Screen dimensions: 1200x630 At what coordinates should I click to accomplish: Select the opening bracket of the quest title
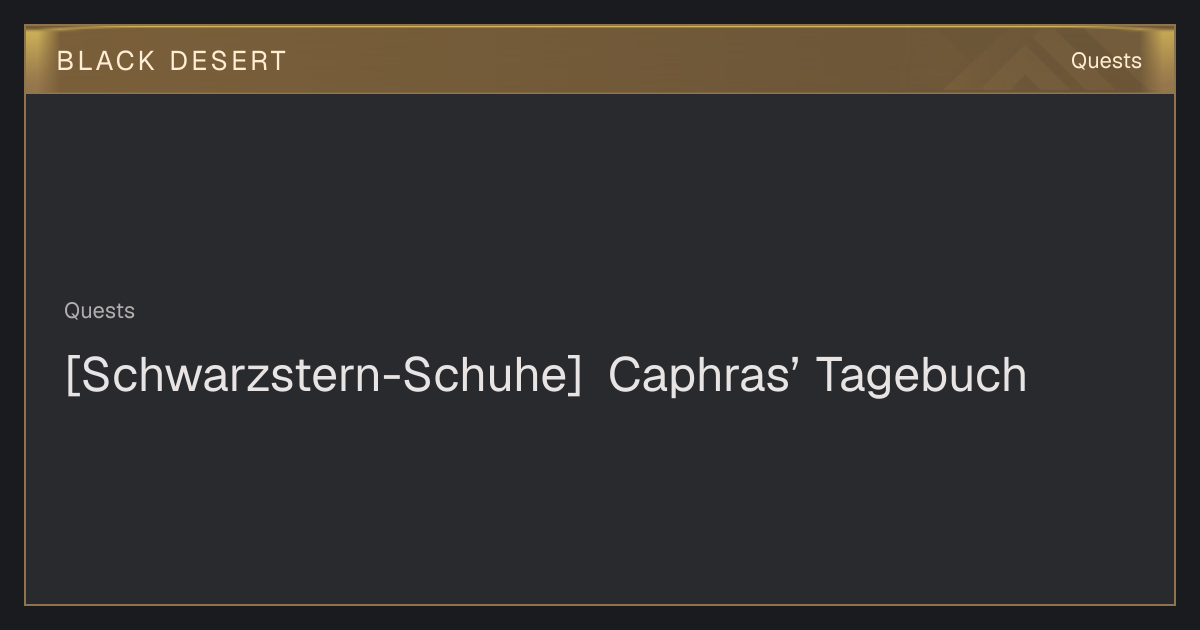click(71, 375)
